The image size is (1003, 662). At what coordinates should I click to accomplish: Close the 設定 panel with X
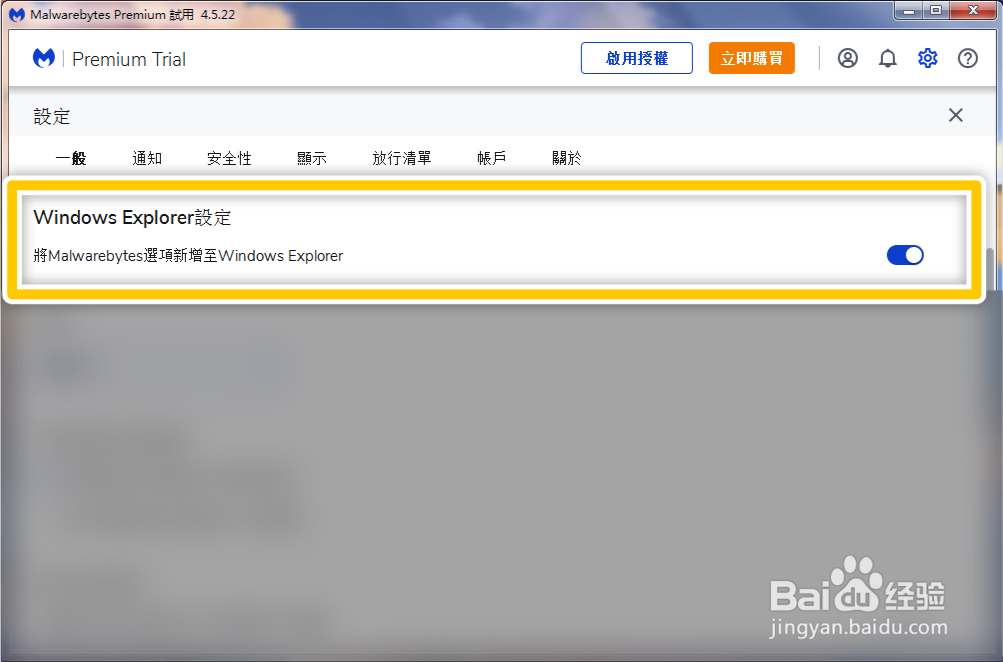pos(956,115)
